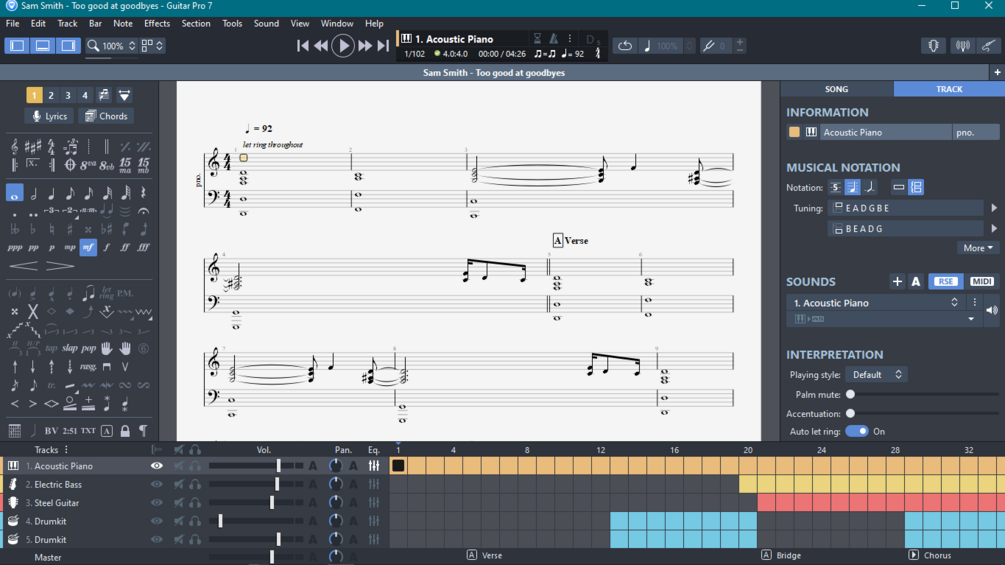The image size is (1005, 565).
Task: Adjust the zoom 100% stepper
Action: pos(132,46)
